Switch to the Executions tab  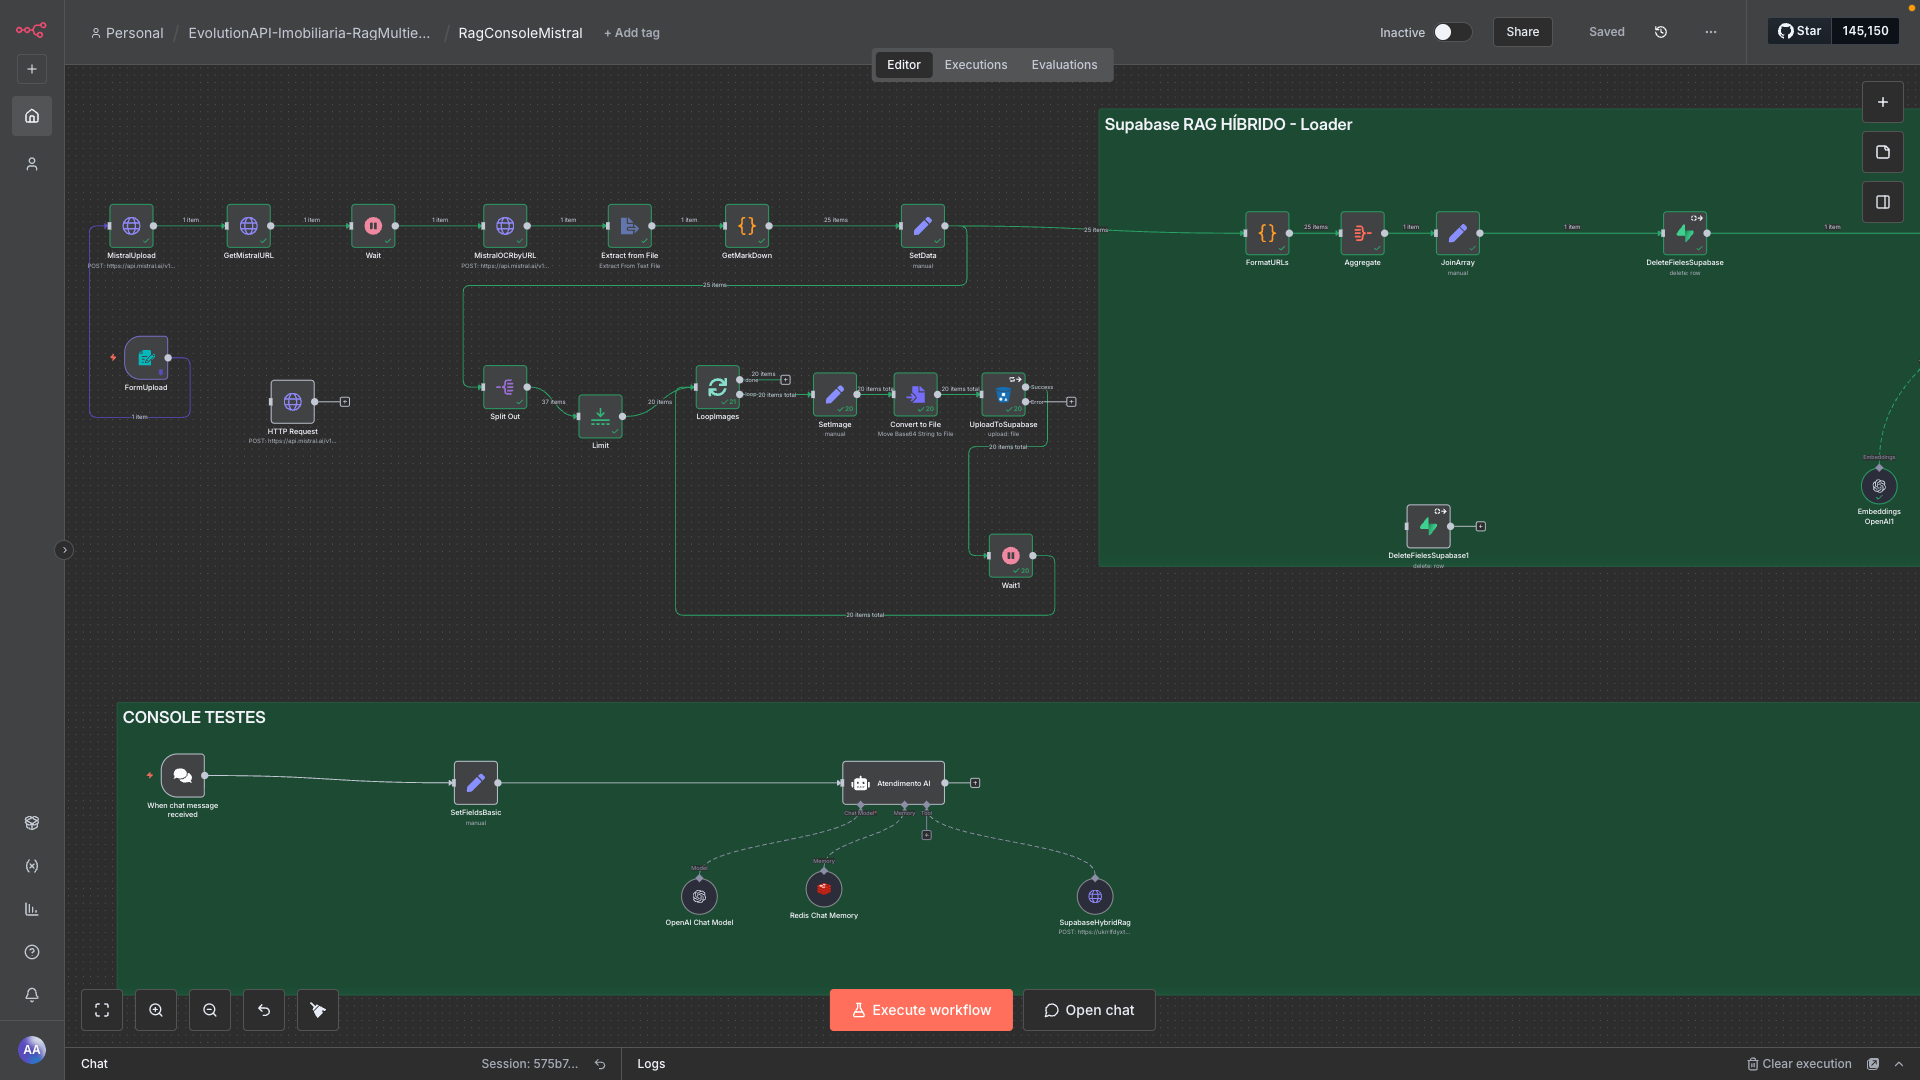pos(975,65)
